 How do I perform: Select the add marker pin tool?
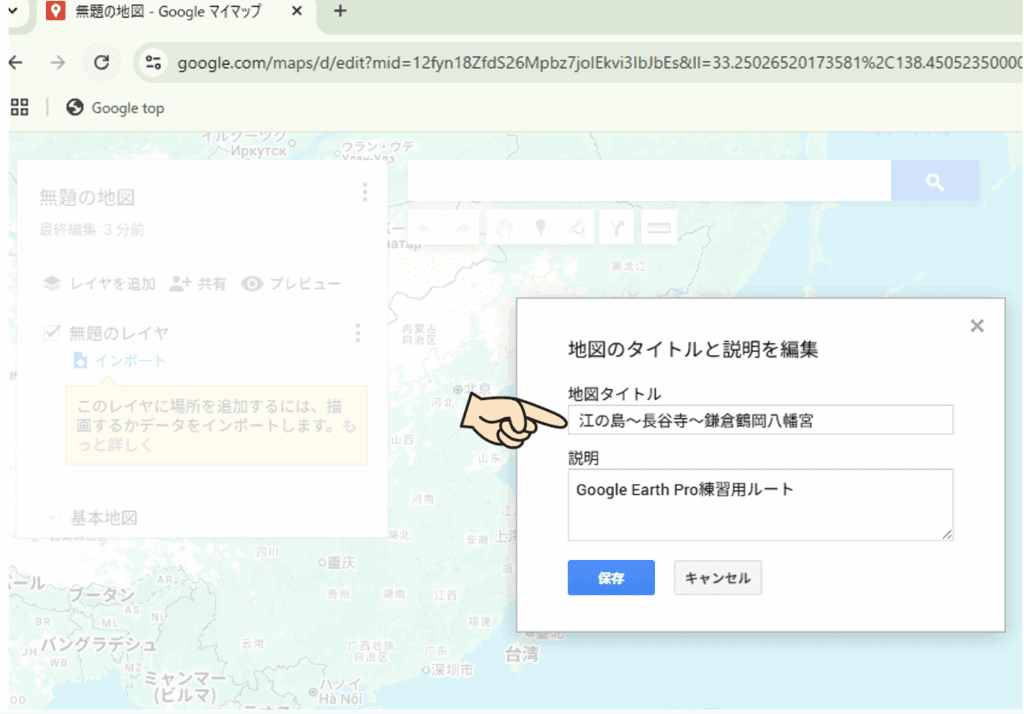[x=541, y=228]
